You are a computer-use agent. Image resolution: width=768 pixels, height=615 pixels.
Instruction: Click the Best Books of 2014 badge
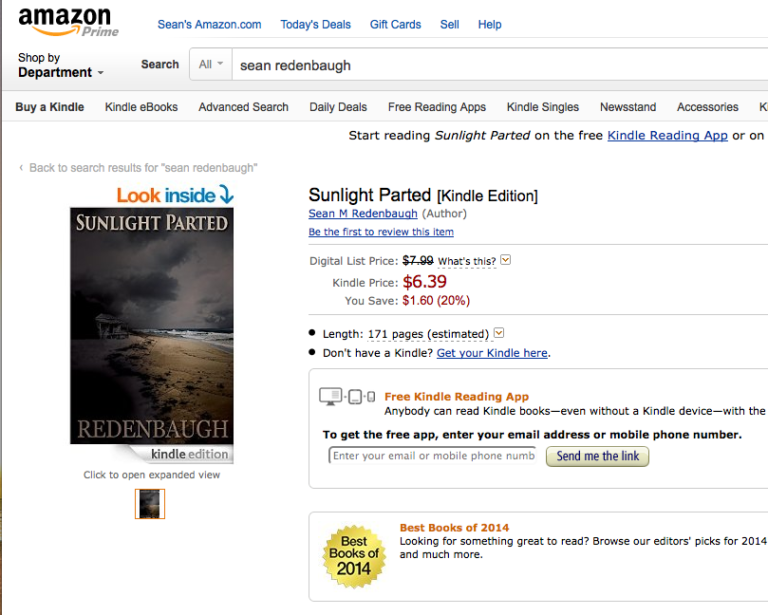pos(354,556)
